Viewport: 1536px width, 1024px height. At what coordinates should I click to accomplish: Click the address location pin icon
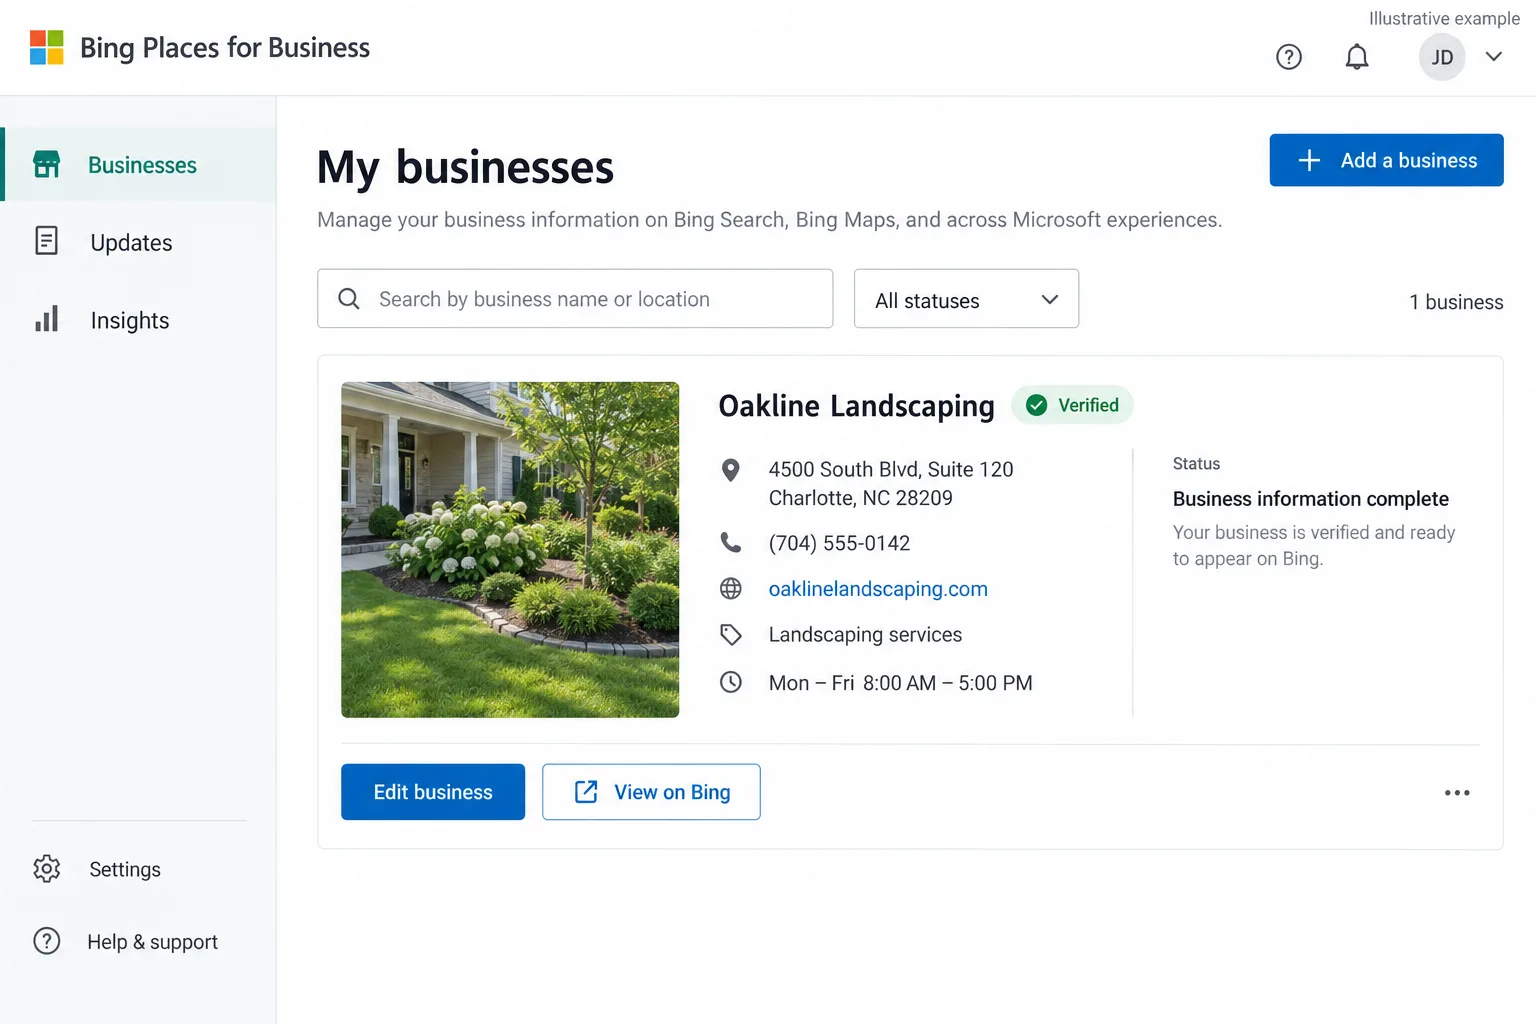pos(731,470)
